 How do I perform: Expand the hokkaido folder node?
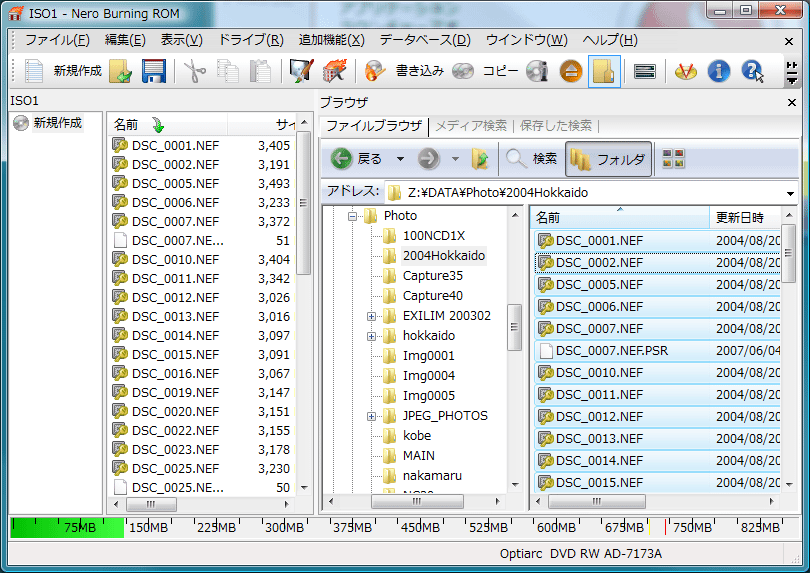coord(371,336)
